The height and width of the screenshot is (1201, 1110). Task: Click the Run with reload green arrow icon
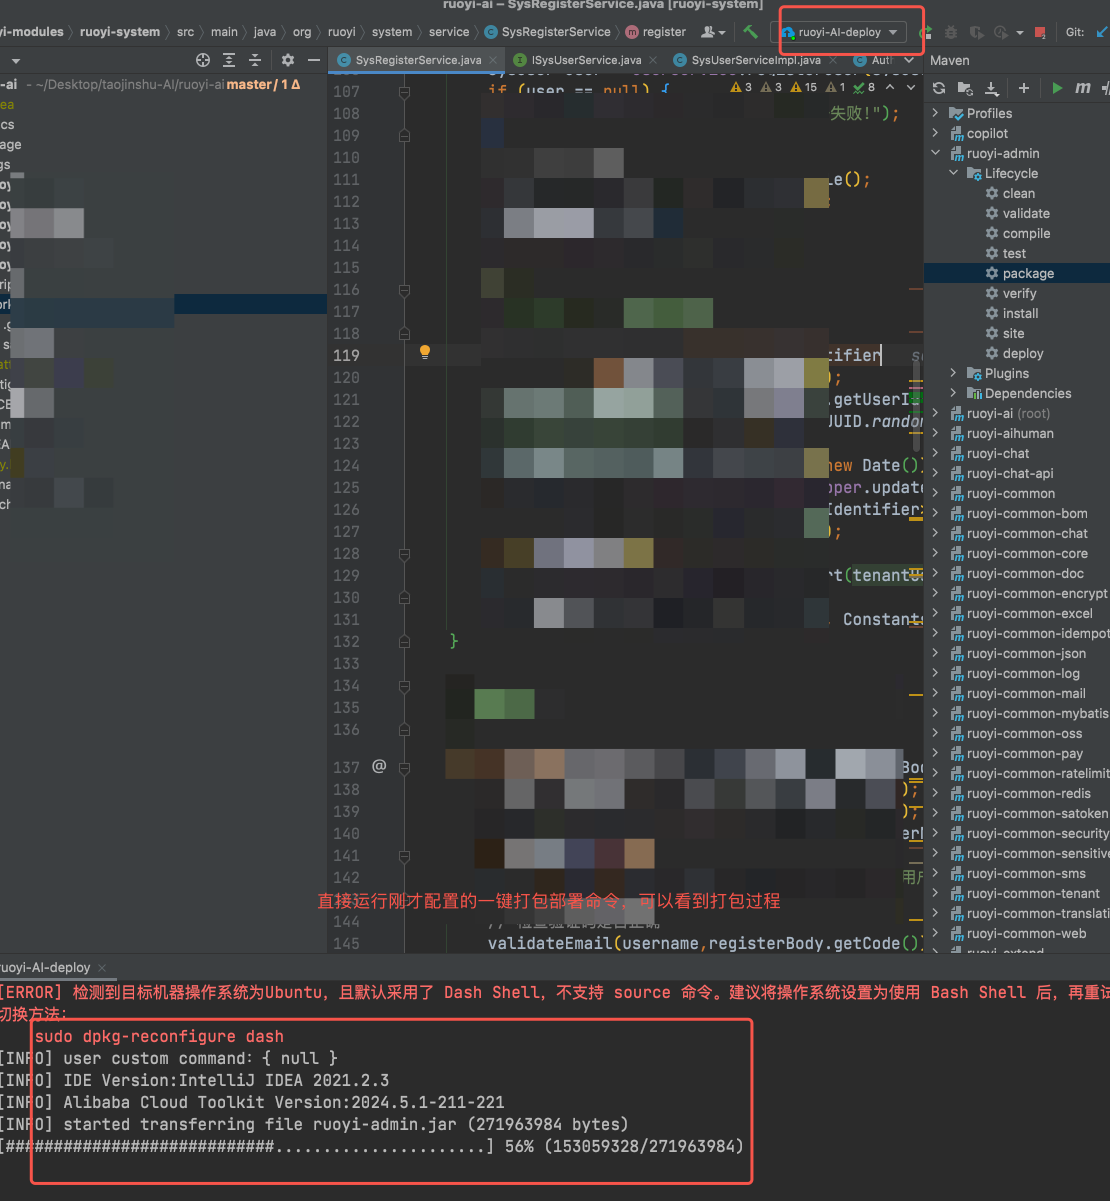click(x=926, y=32)
